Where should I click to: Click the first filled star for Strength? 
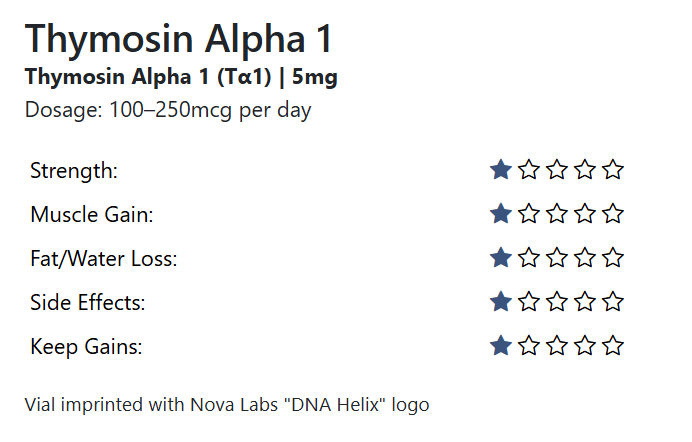(x=501, y=170)
